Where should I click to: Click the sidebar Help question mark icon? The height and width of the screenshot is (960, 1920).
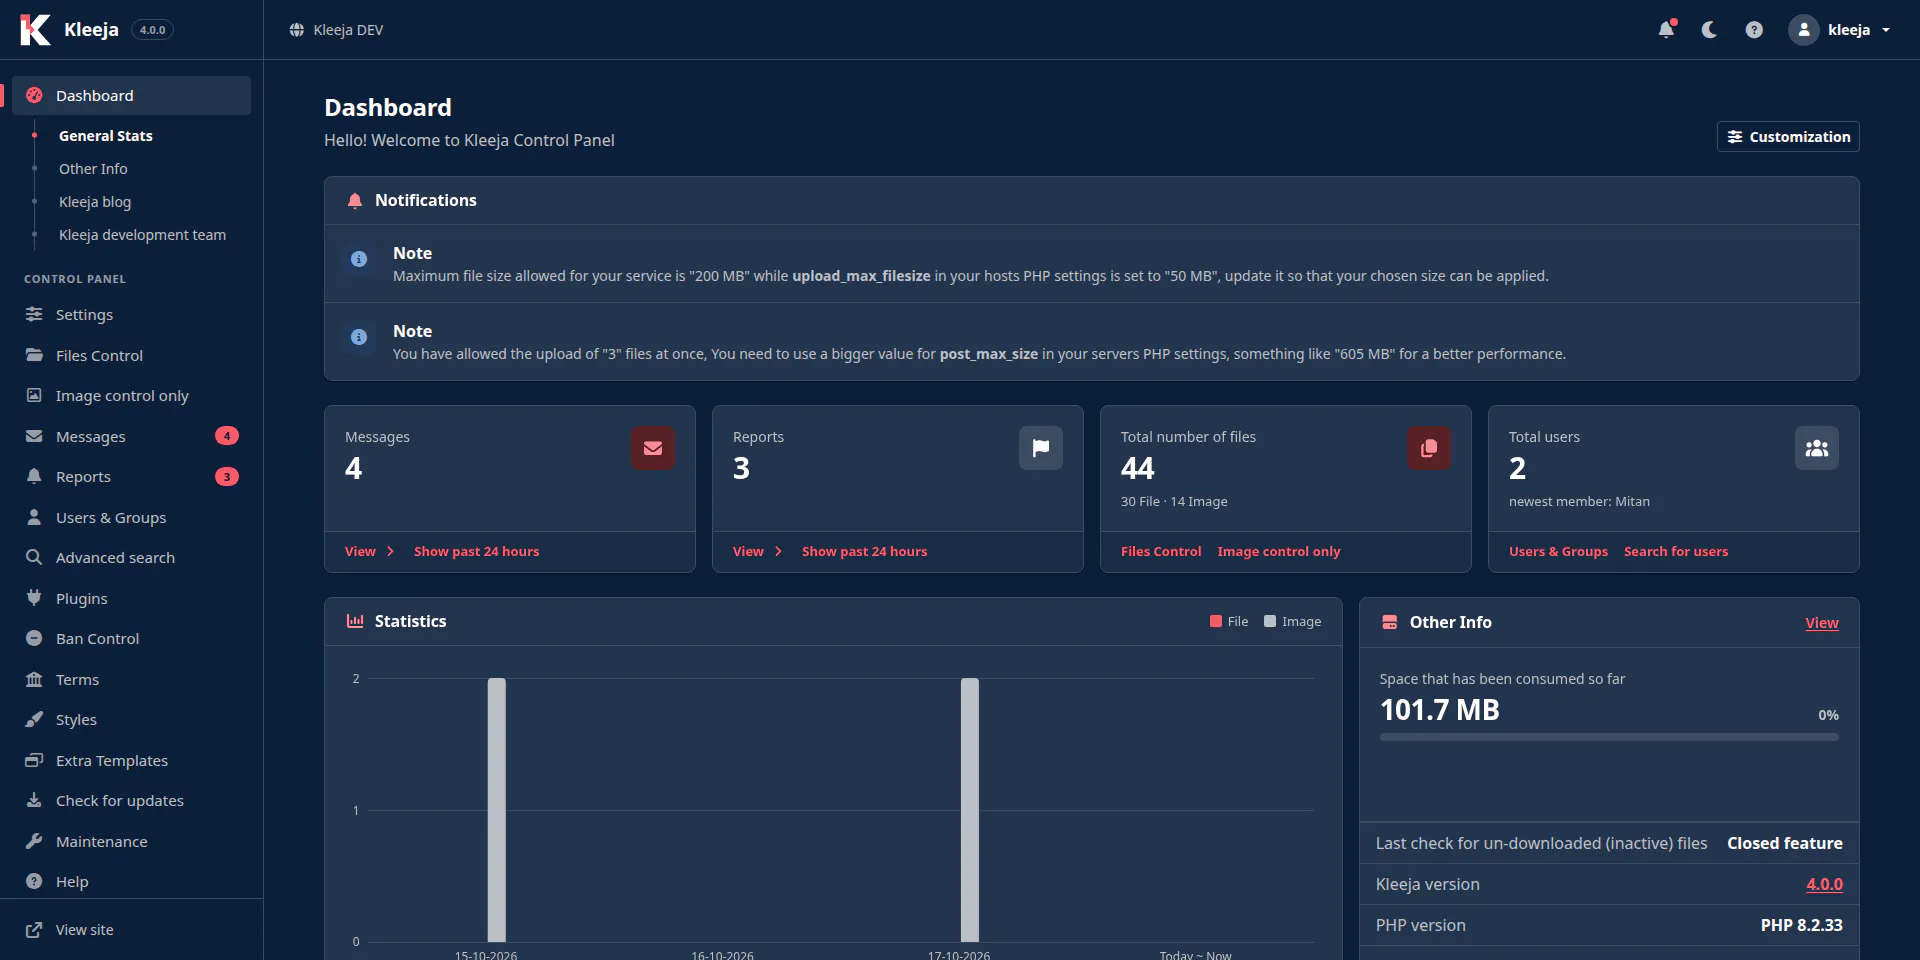pyautogui.click(x=34, y=882)
